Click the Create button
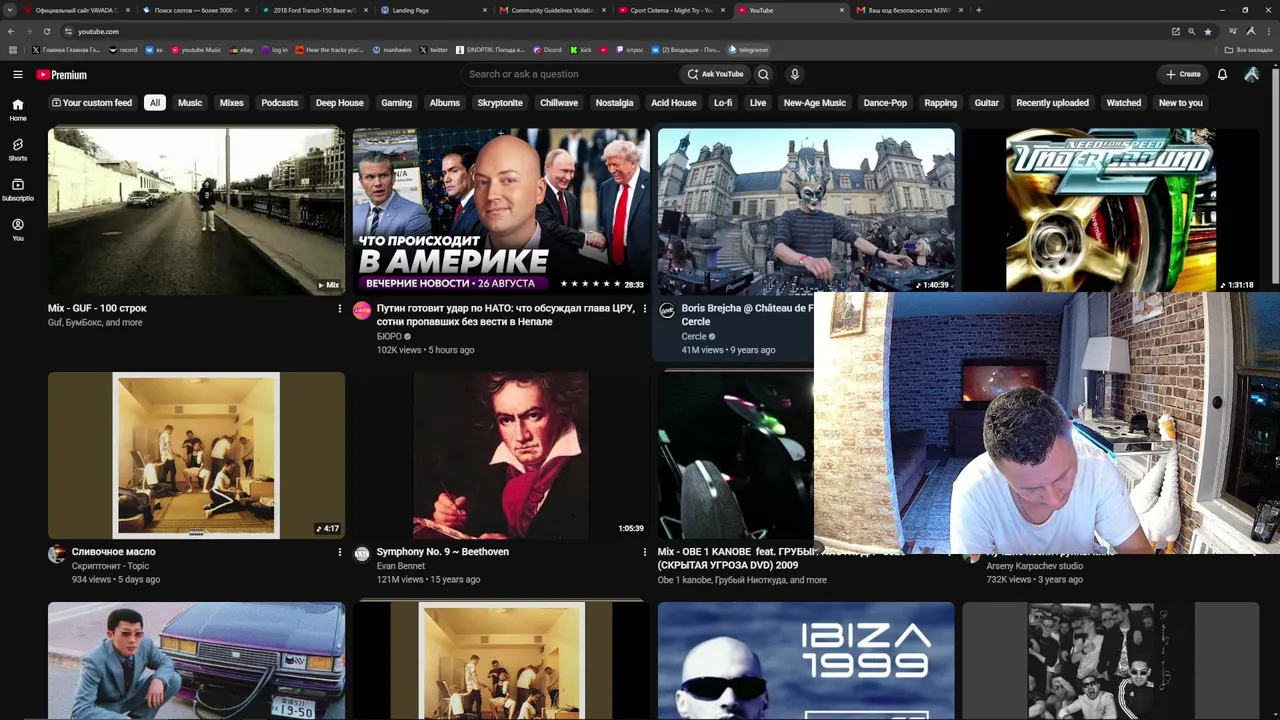Image resolution: width=1280 pixels, height=720 pixels. (x=1182, y=74)
